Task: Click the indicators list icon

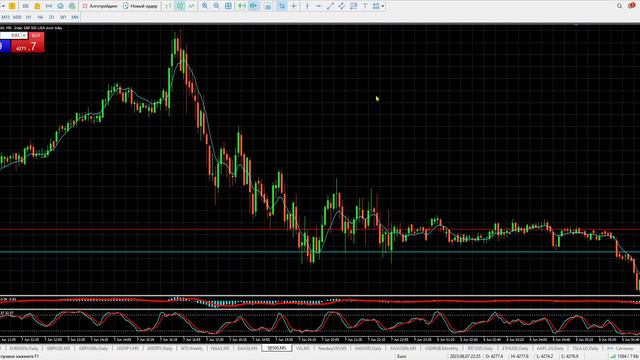Action: (267, 6)
